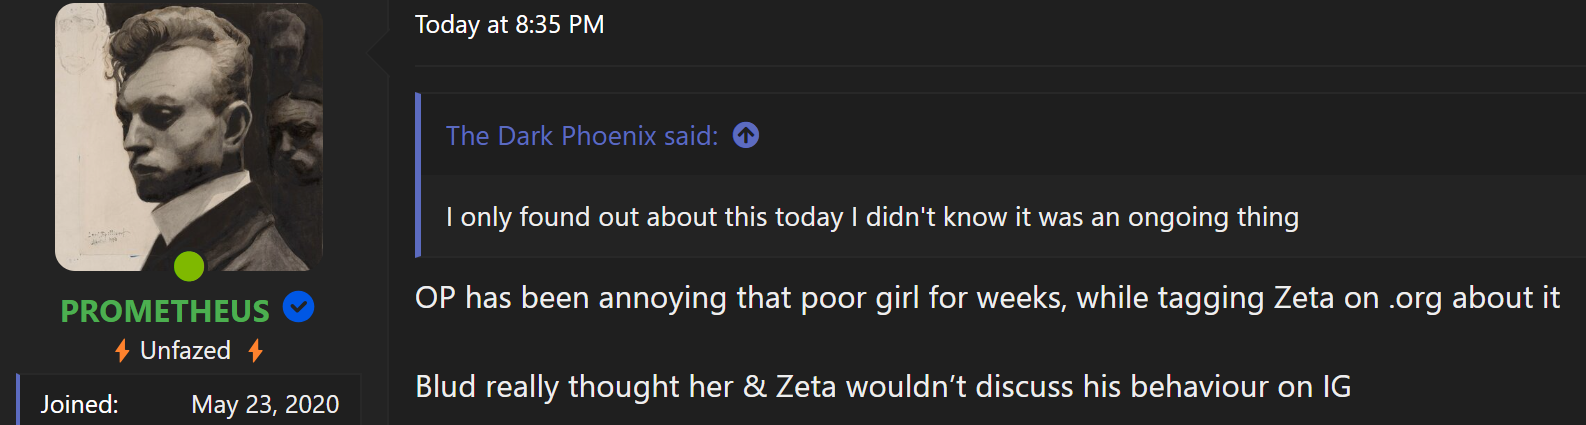Screen dimensions: 1586x425
Task: Open "The Dark Phoenix said:" quote link
Action: [x=582, y=136]
